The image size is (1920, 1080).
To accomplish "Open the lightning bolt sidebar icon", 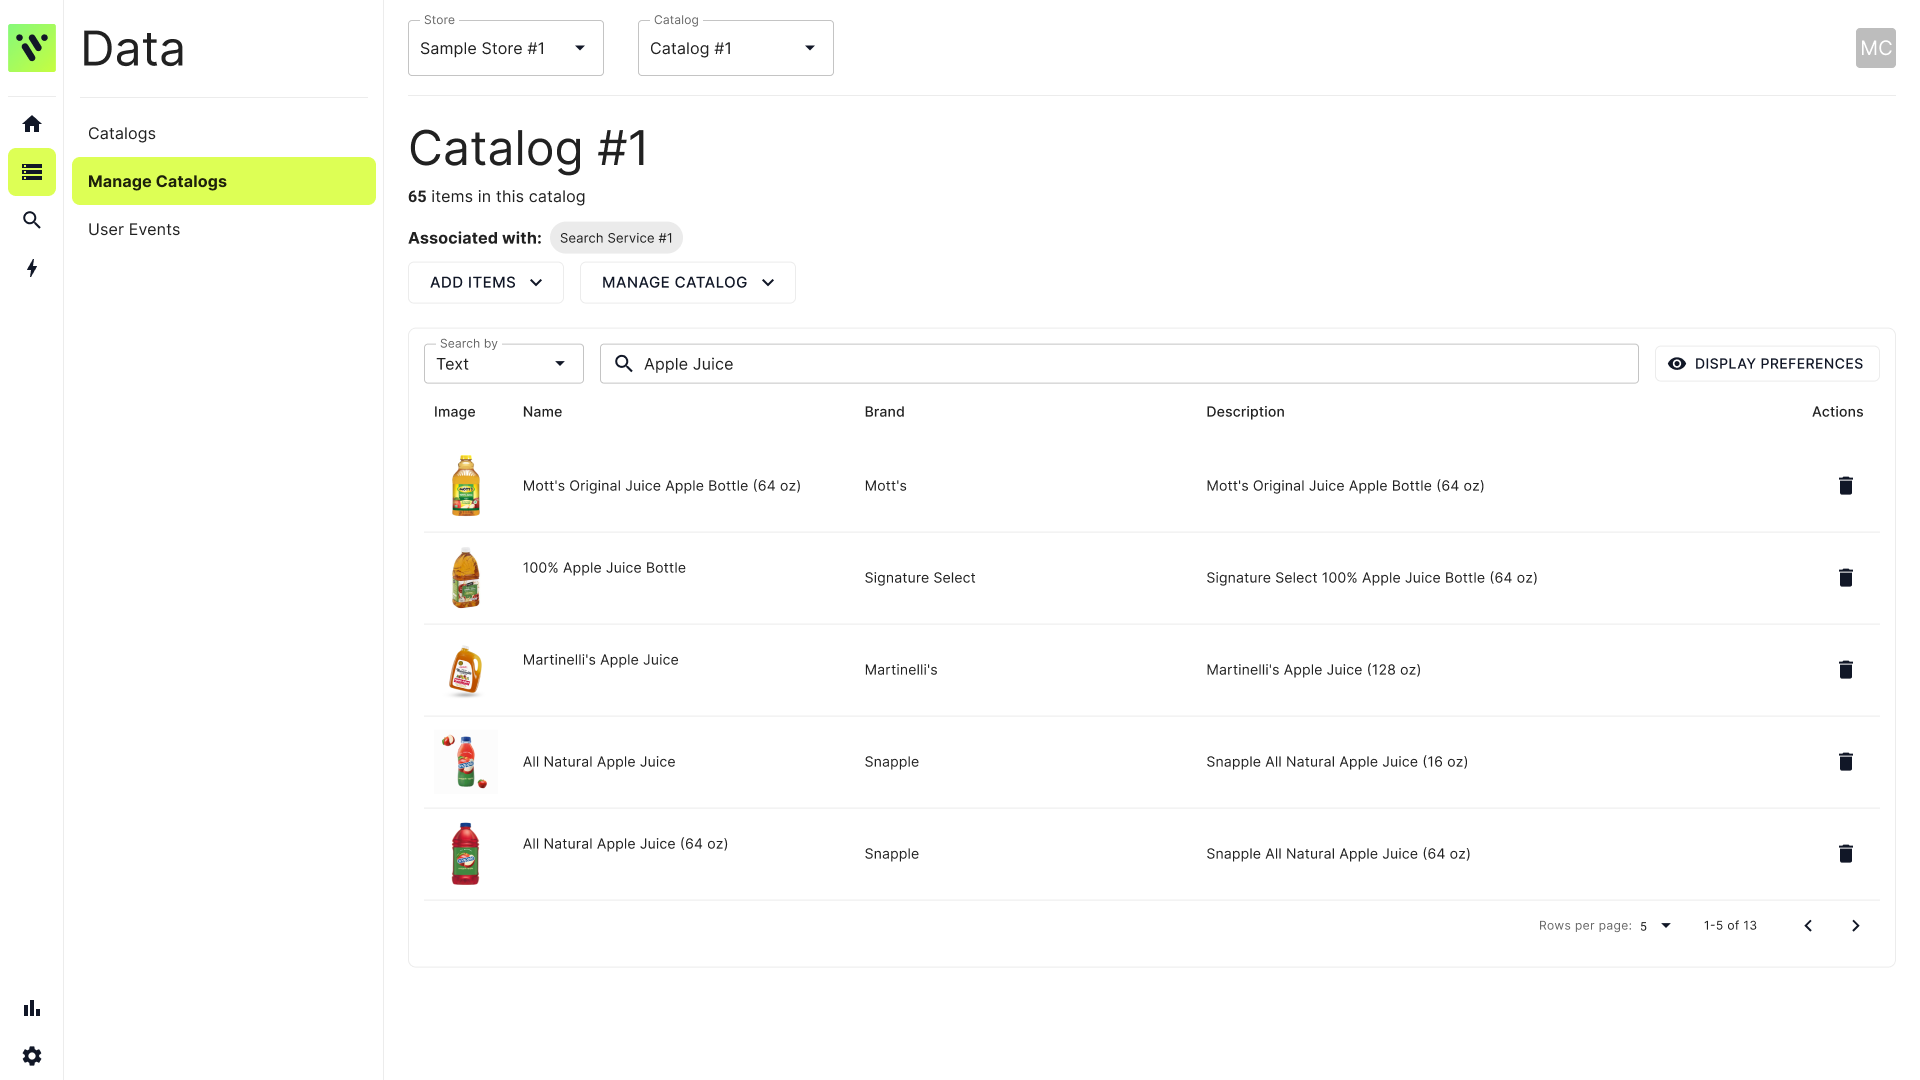I will click(x=32, y=268).
